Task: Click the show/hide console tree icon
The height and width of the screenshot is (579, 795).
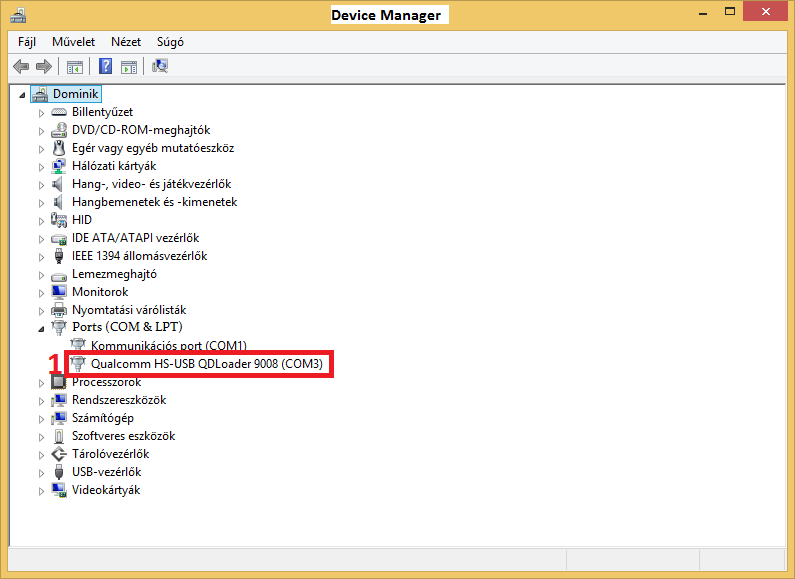Action: (x=74, y=67)
